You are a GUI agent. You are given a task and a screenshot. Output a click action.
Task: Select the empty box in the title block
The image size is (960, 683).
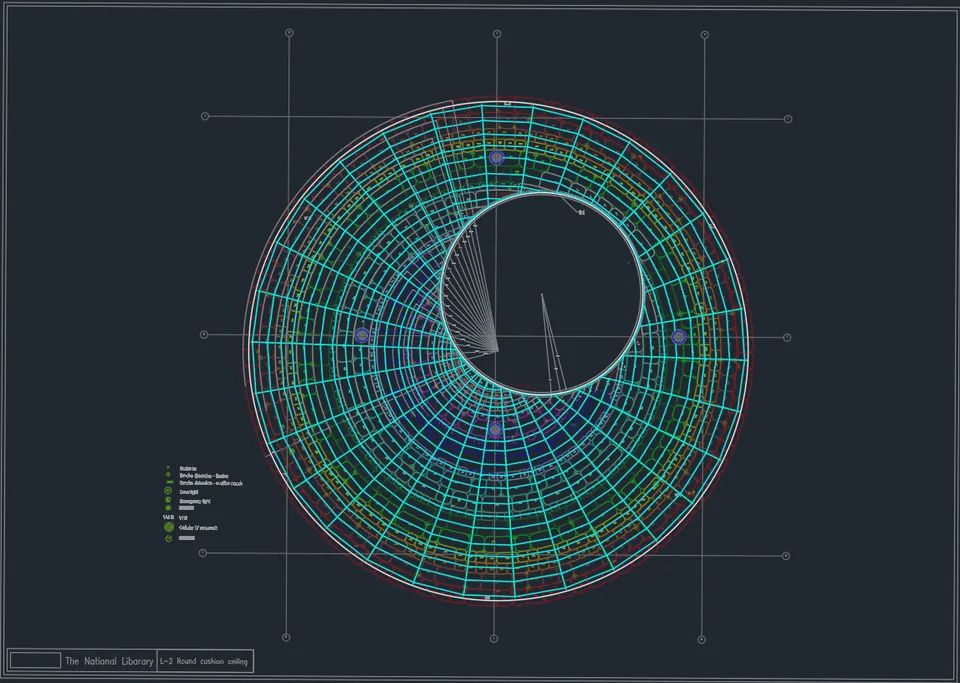[36, 660]
